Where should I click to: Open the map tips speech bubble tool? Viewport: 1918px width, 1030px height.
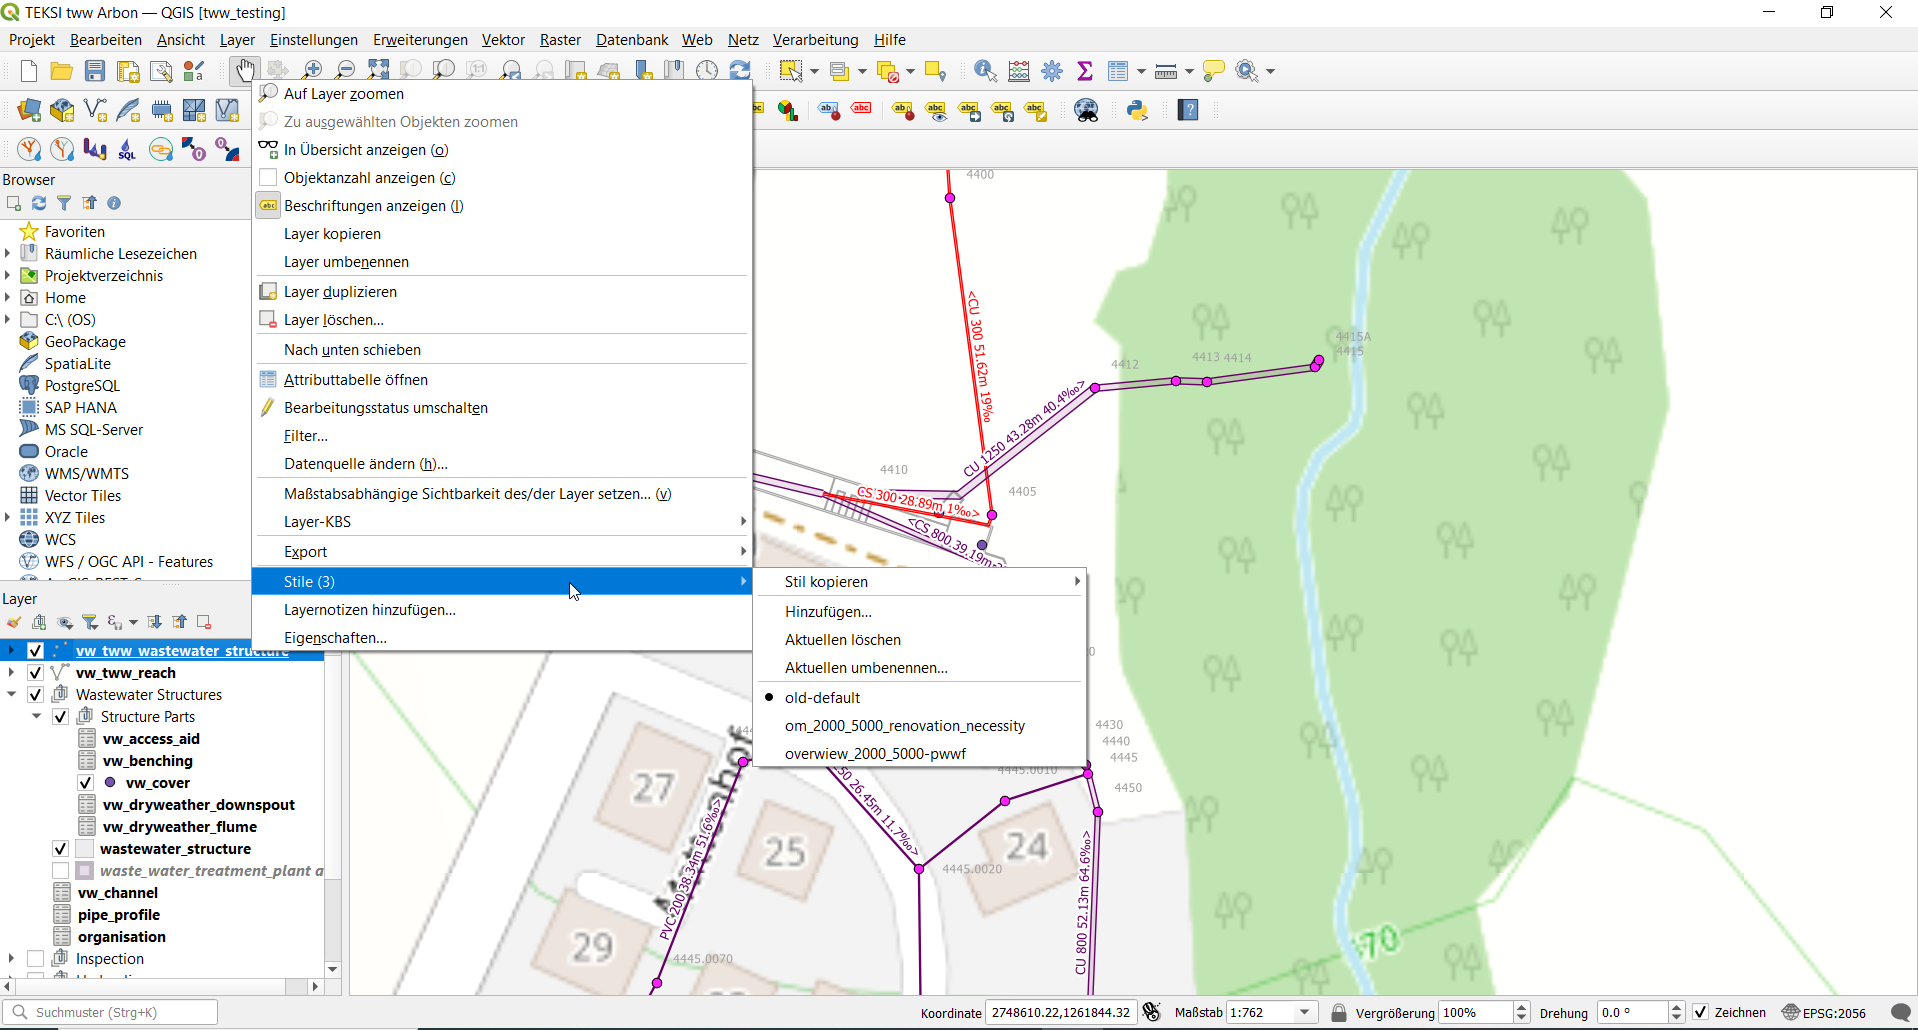tap(1213, 71)
